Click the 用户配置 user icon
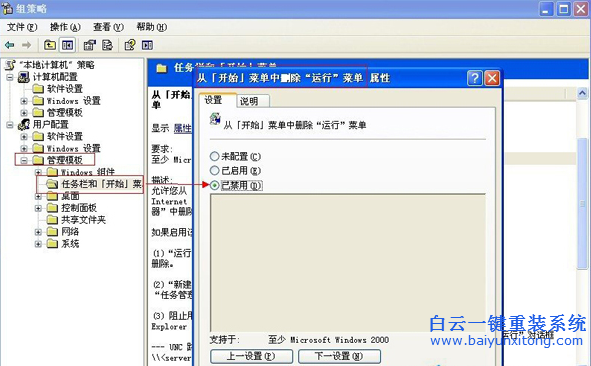The height and width of the screenshot is (366, 591). tap(24, 124)
